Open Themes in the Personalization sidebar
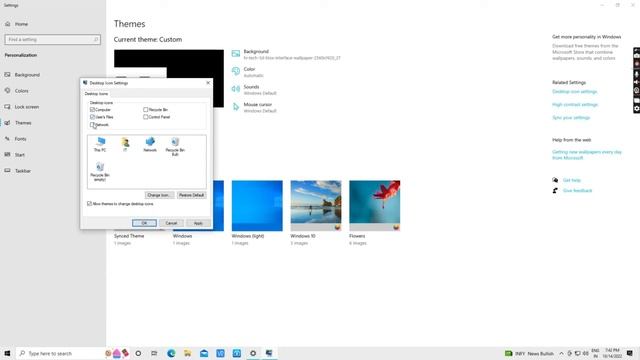The height and width of the screenshot is (360, 640). (x=23, y=123)
